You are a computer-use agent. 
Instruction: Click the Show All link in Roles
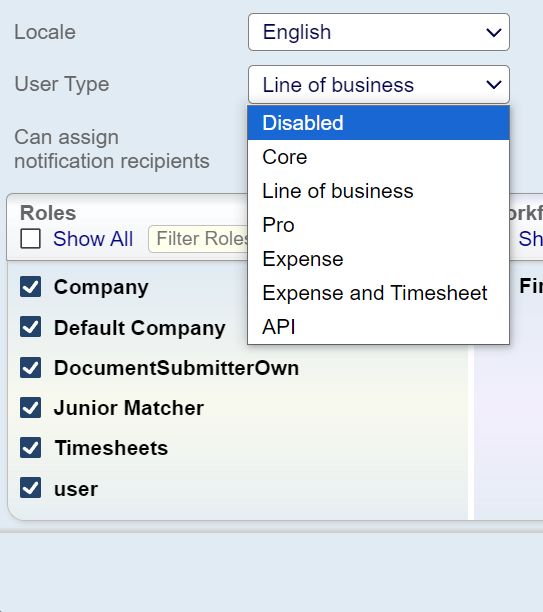[x=93, y=238]
